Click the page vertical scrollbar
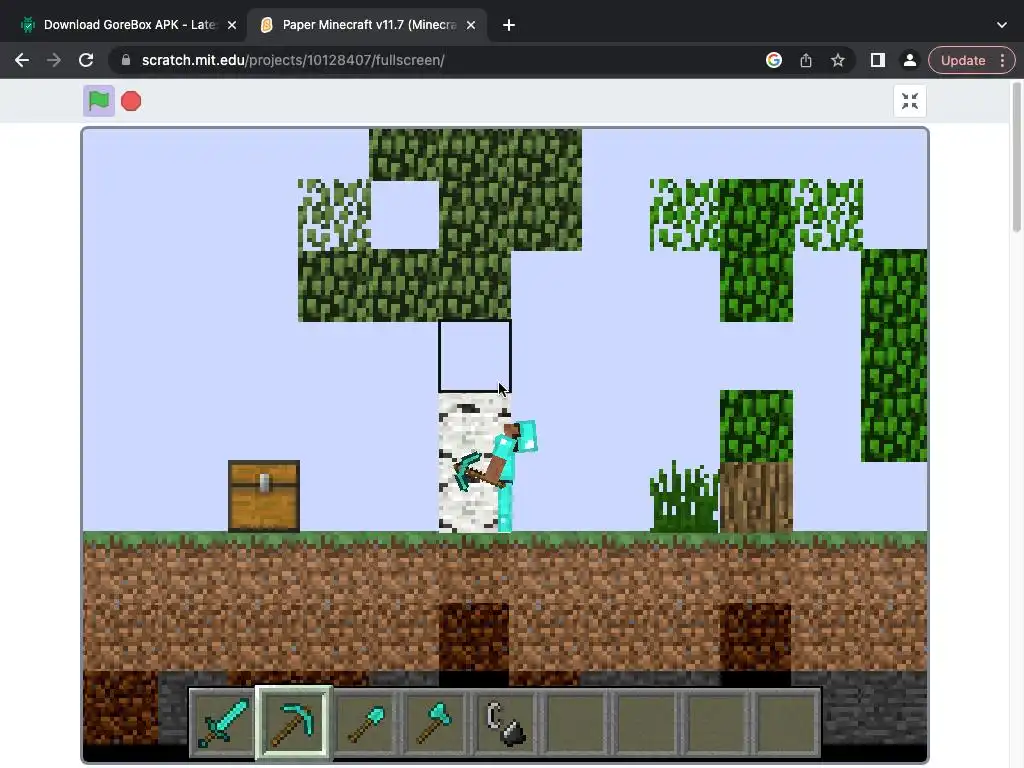Screen dimensions: 1024x768 coord(1017,157)
